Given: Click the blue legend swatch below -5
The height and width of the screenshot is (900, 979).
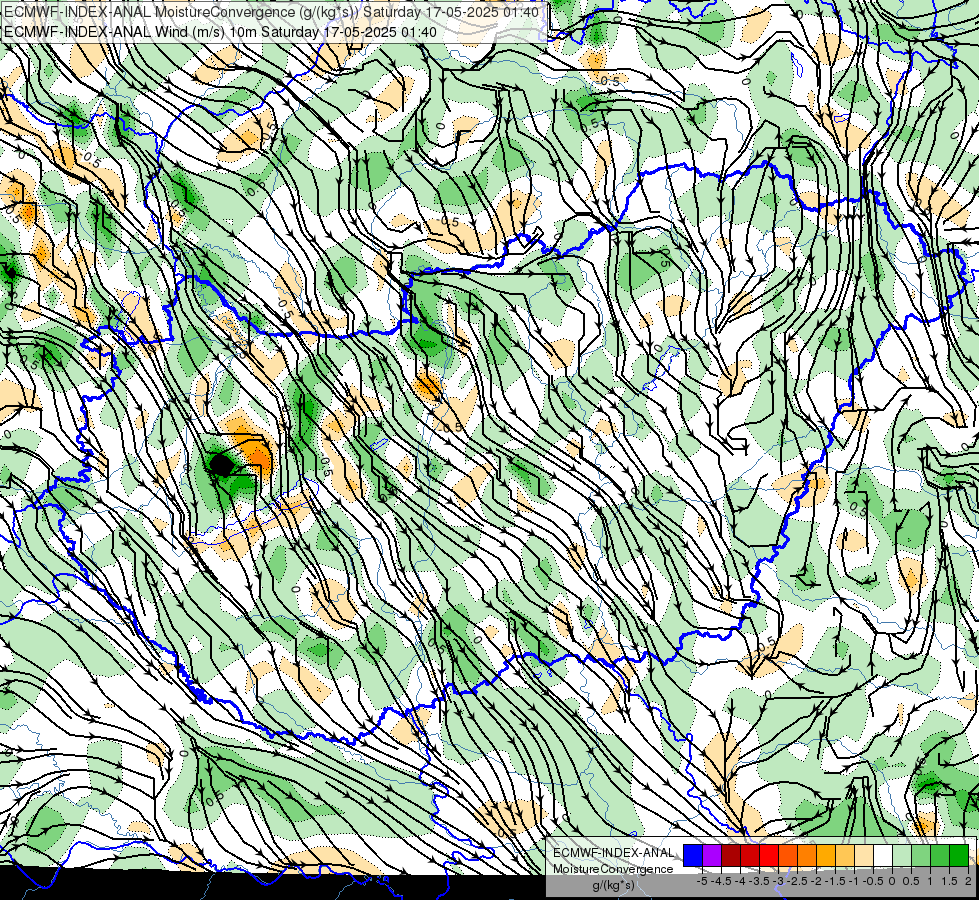Looking at the screenshot, I should coord(693,855).
